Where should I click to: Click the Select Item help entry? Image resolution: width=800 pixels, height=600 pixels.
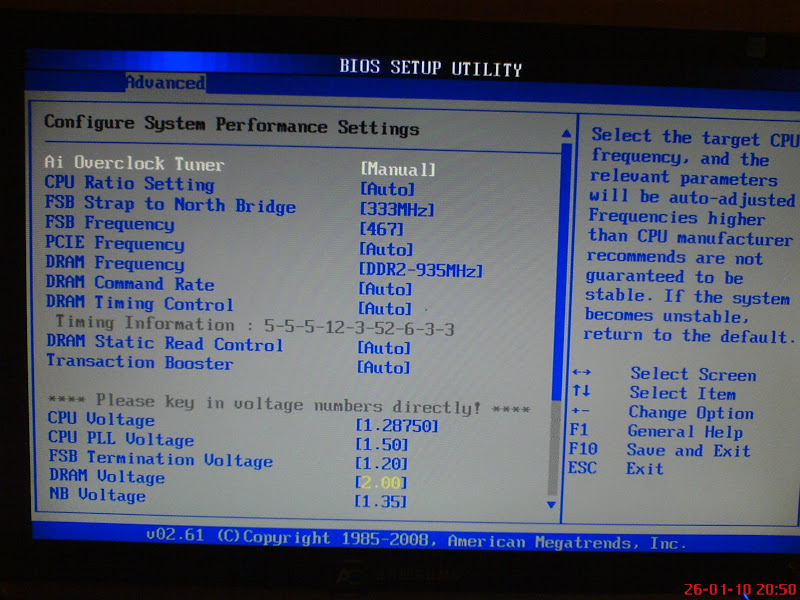coord(683,393)
